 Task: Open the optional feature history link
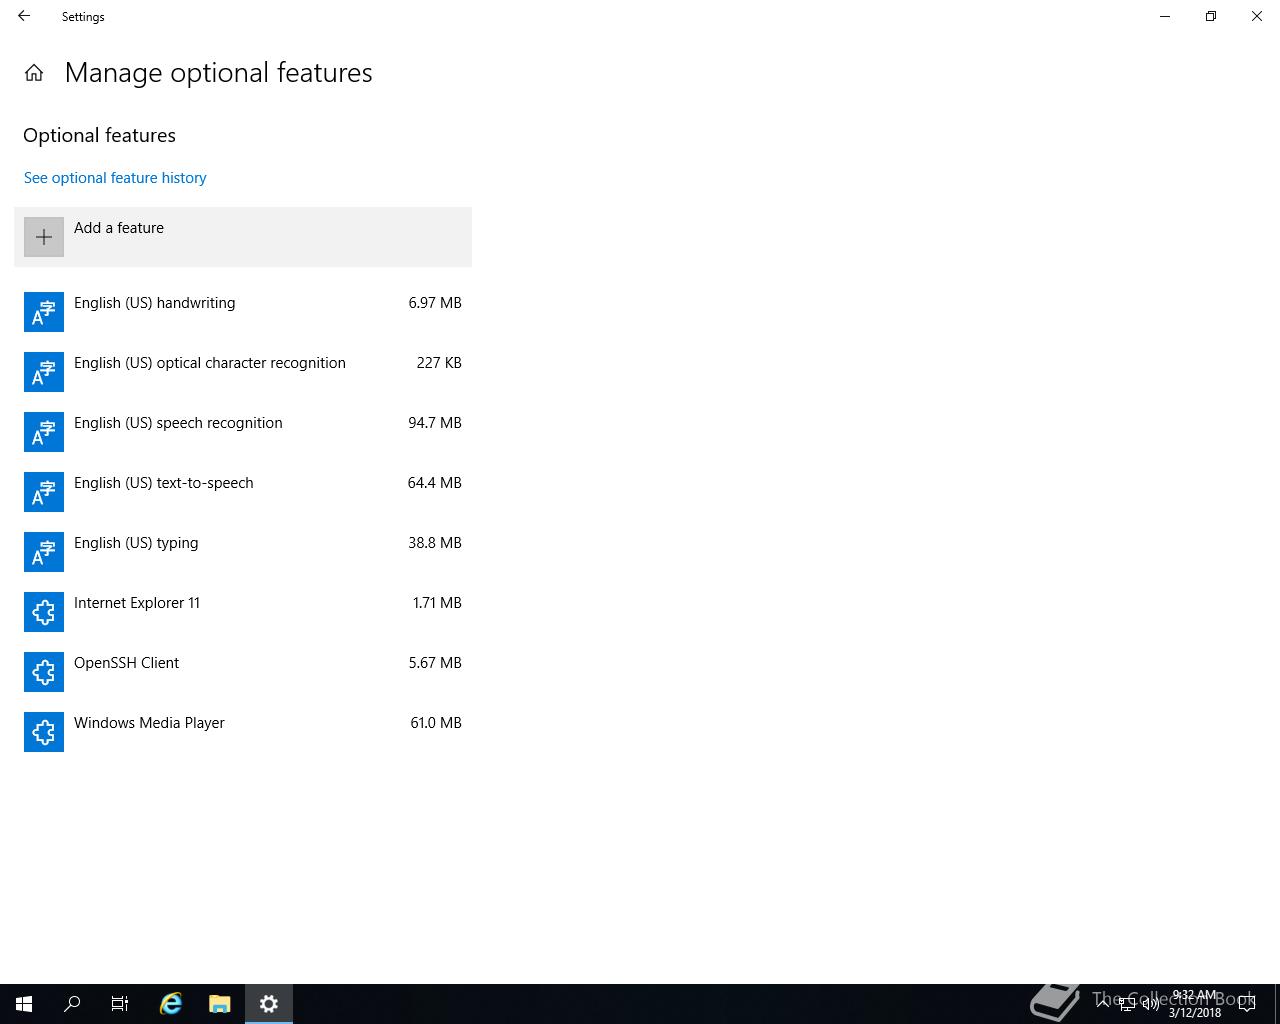[115, 178]
